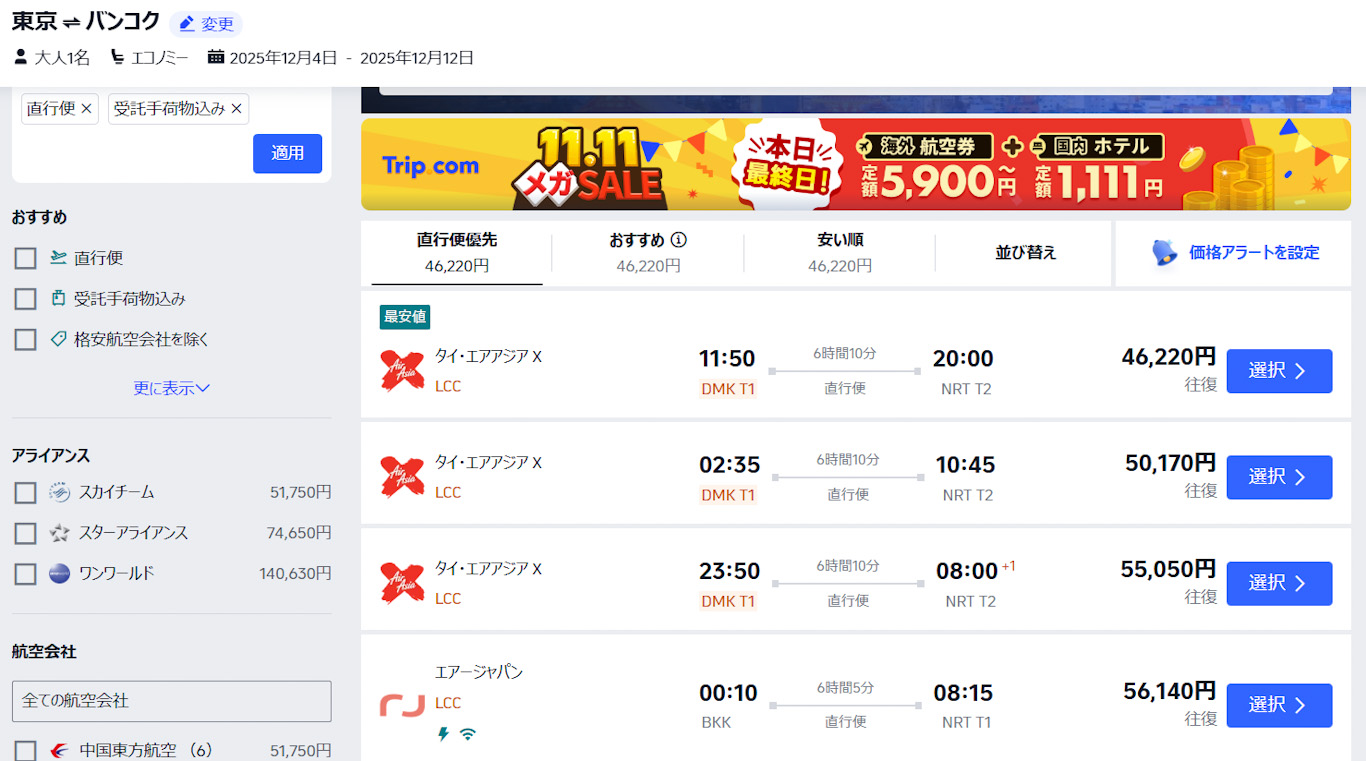This screenshot has width=1366, height=761.
Task: Select the おすすめ sorting tab
Action: [x=647, y=252]
